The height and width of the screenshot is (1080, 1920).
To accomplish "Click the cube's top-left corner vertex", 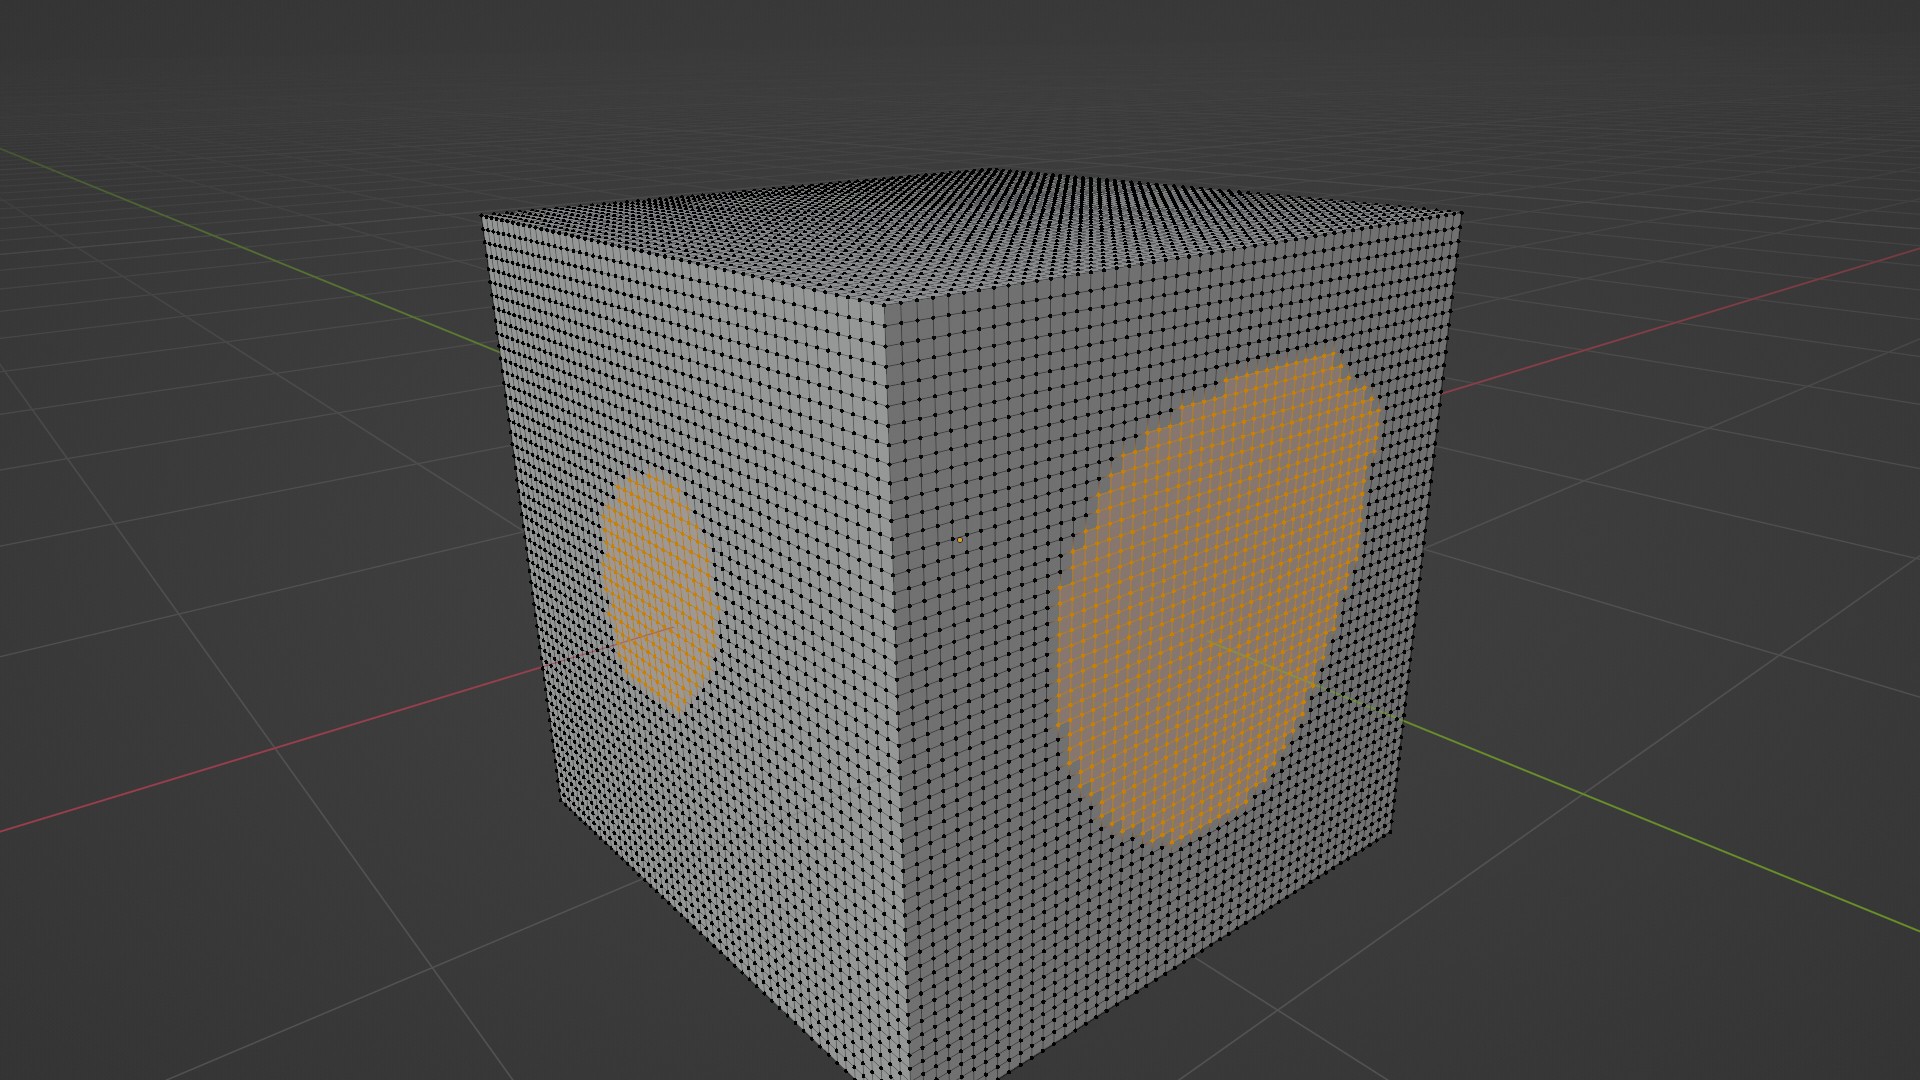I will point(482,216).
